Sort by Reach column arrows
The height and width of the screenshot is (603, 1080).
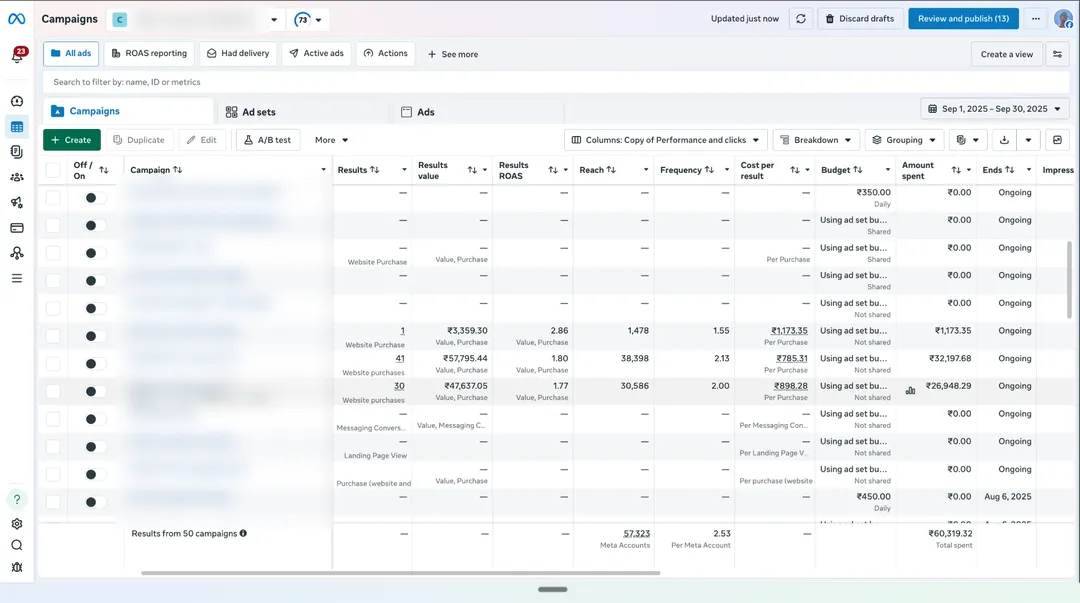click(x=611, y=170)
